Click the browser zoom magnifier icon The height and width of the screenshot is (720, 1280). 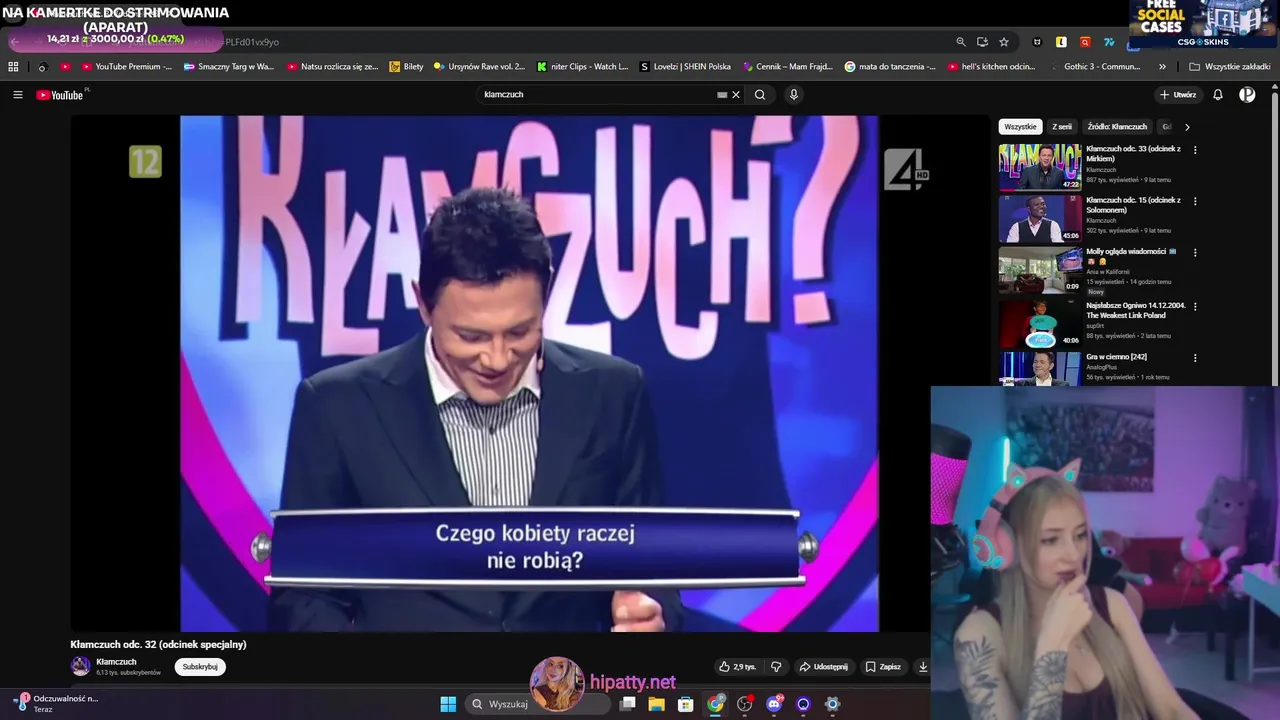(961, 42)
